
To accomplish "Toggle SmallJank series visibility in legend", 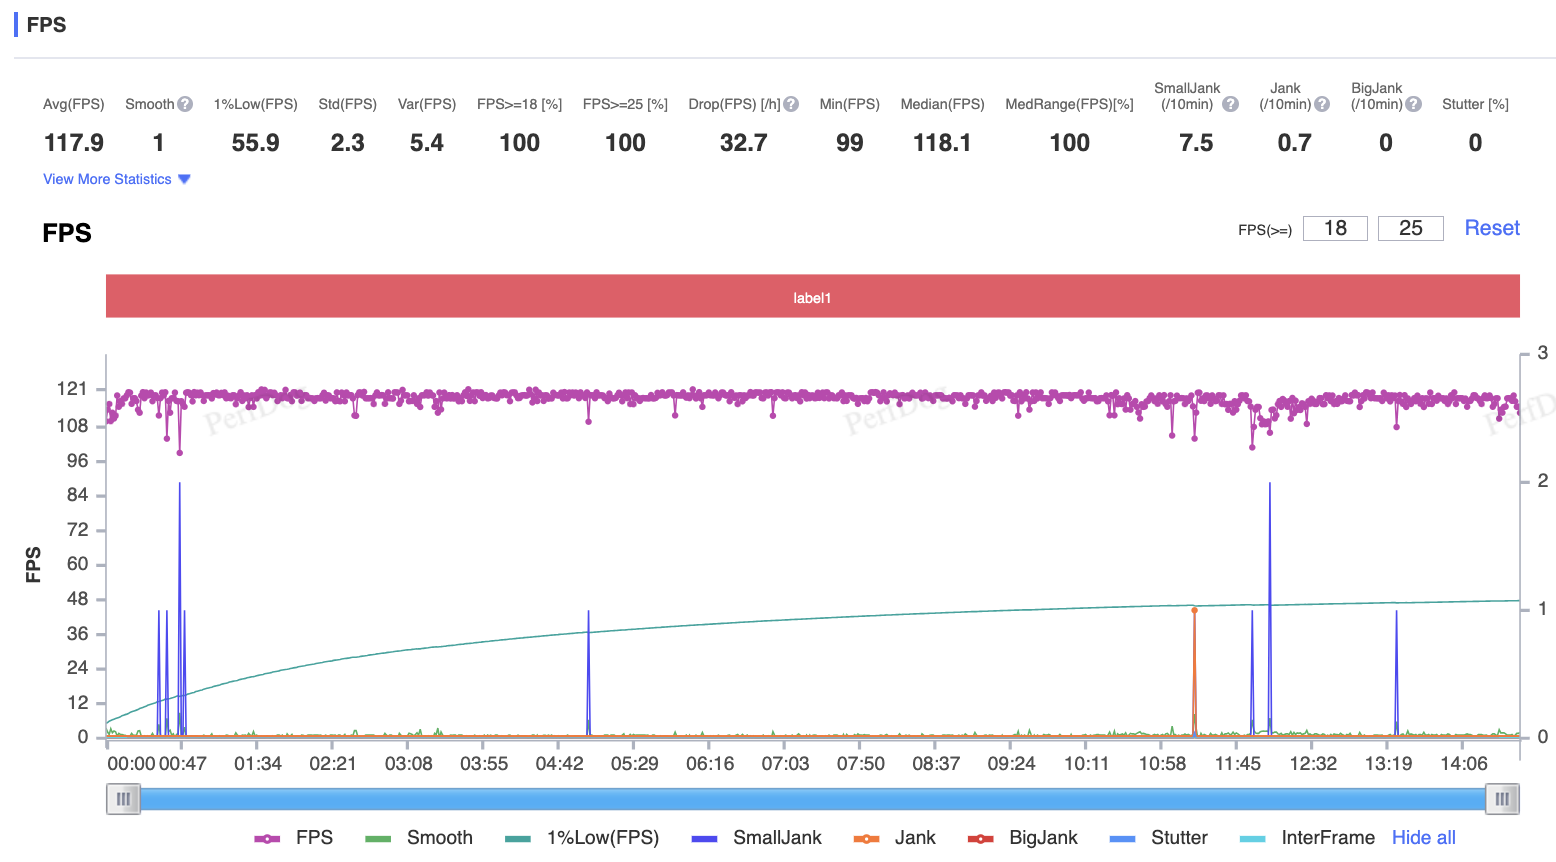I will point(757,838).
